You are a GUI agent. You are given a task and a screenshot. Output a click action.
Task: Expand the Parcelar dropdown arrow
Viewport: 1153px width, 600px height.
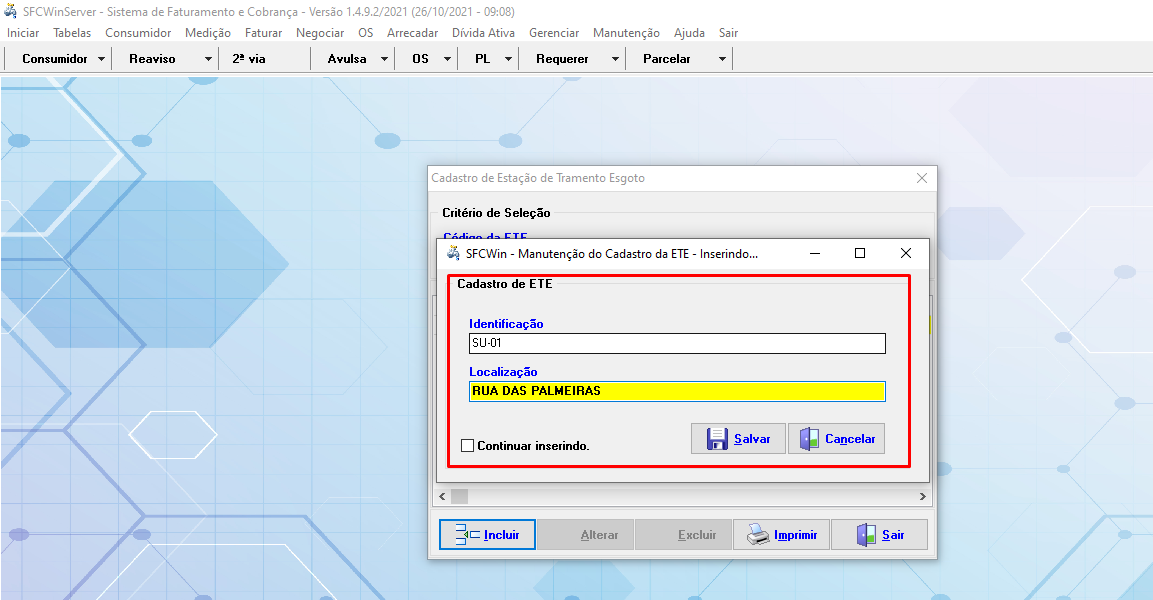(x=722, y=59)
